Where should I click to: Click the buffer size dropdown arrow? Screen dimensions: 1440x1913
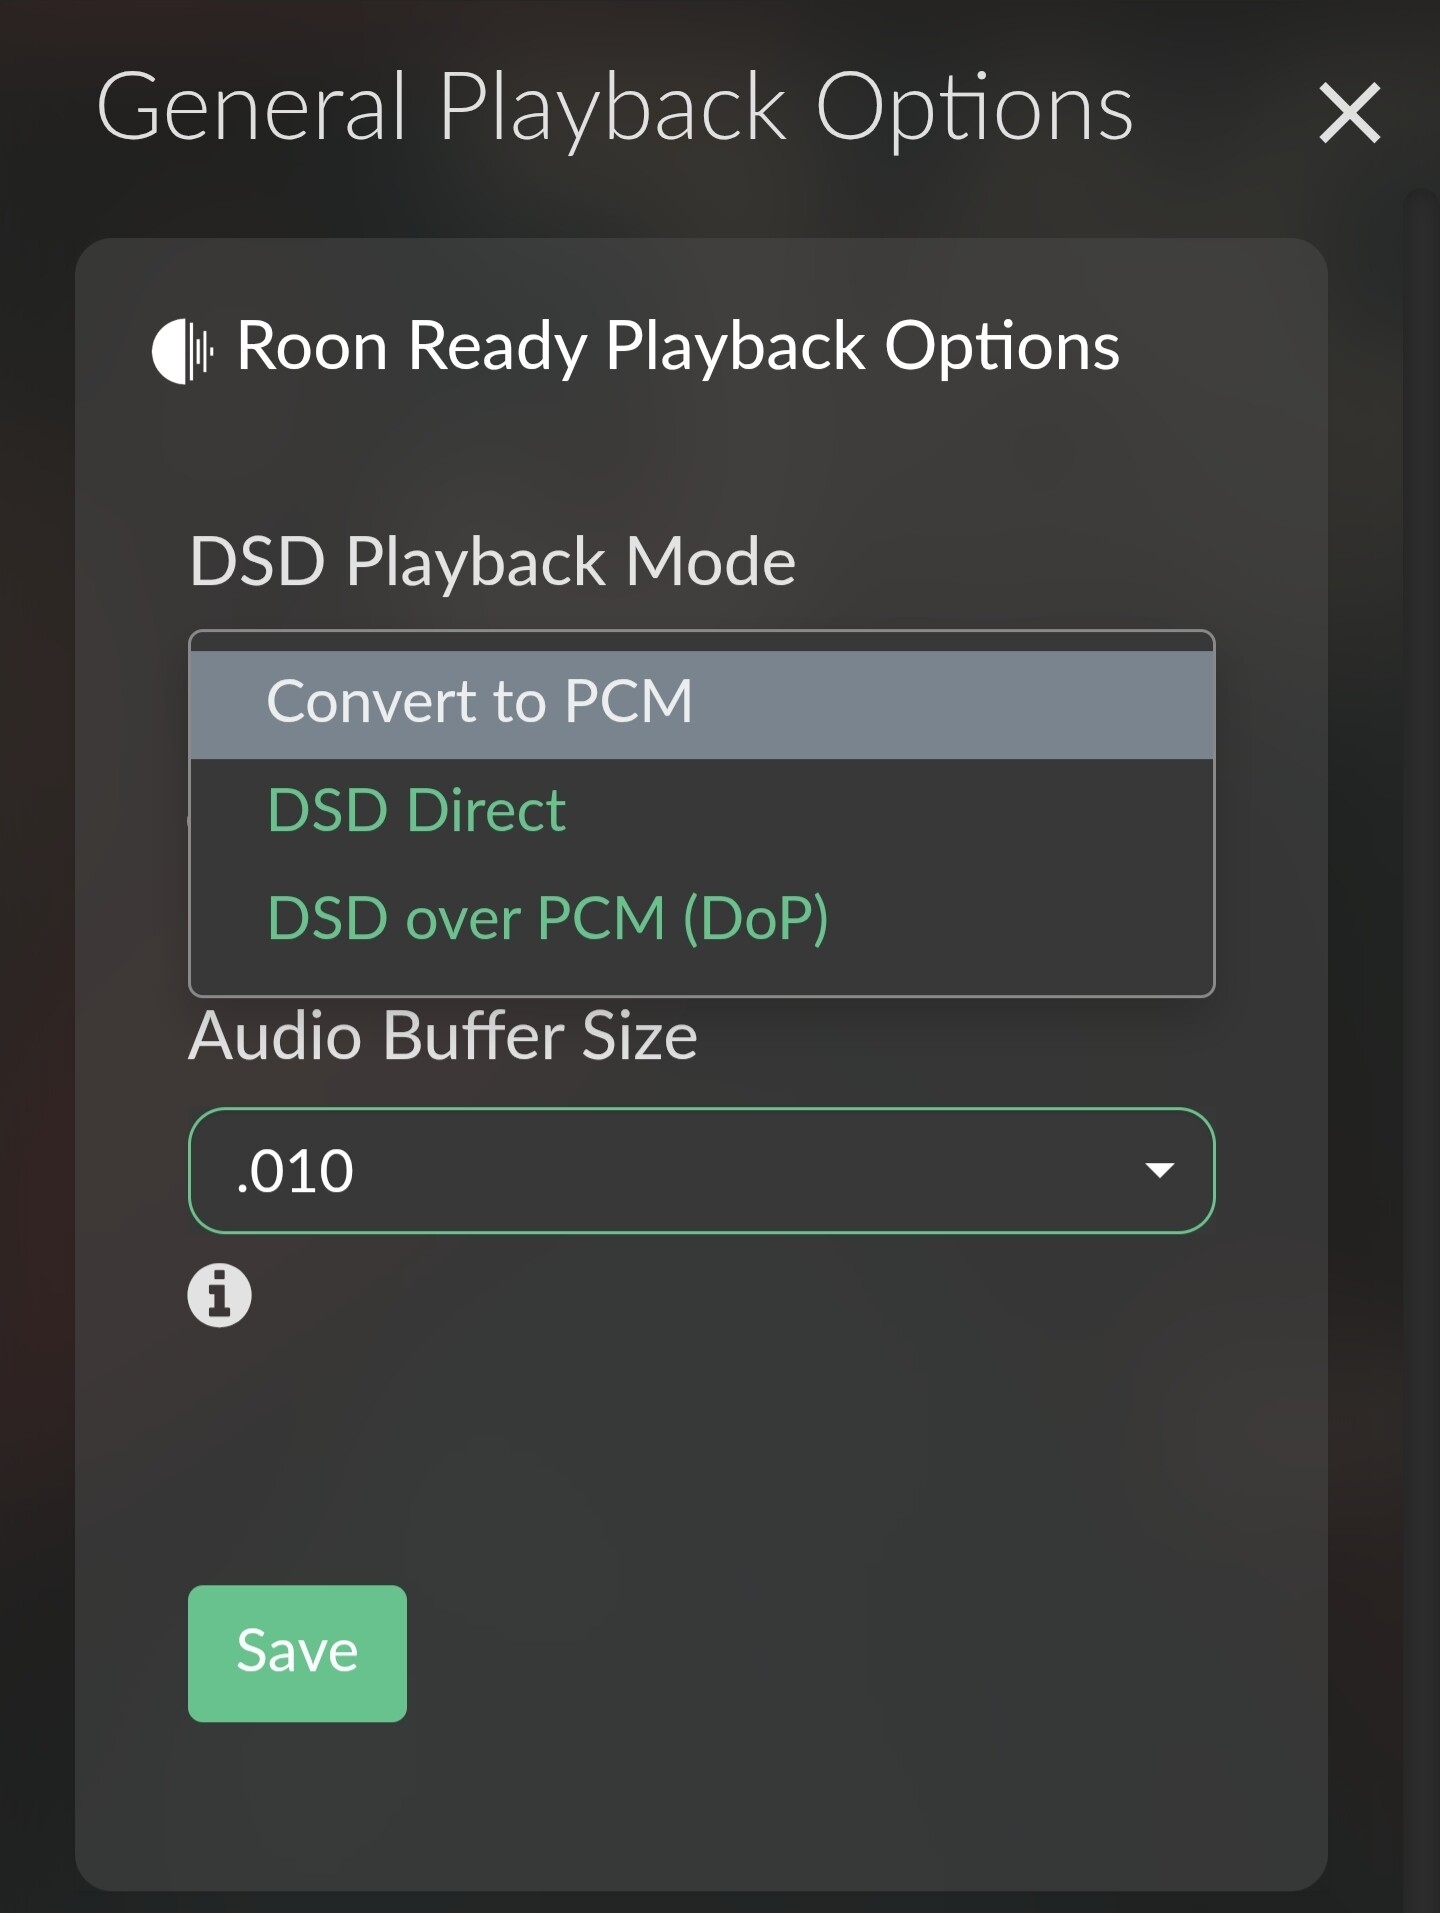1159,1170
